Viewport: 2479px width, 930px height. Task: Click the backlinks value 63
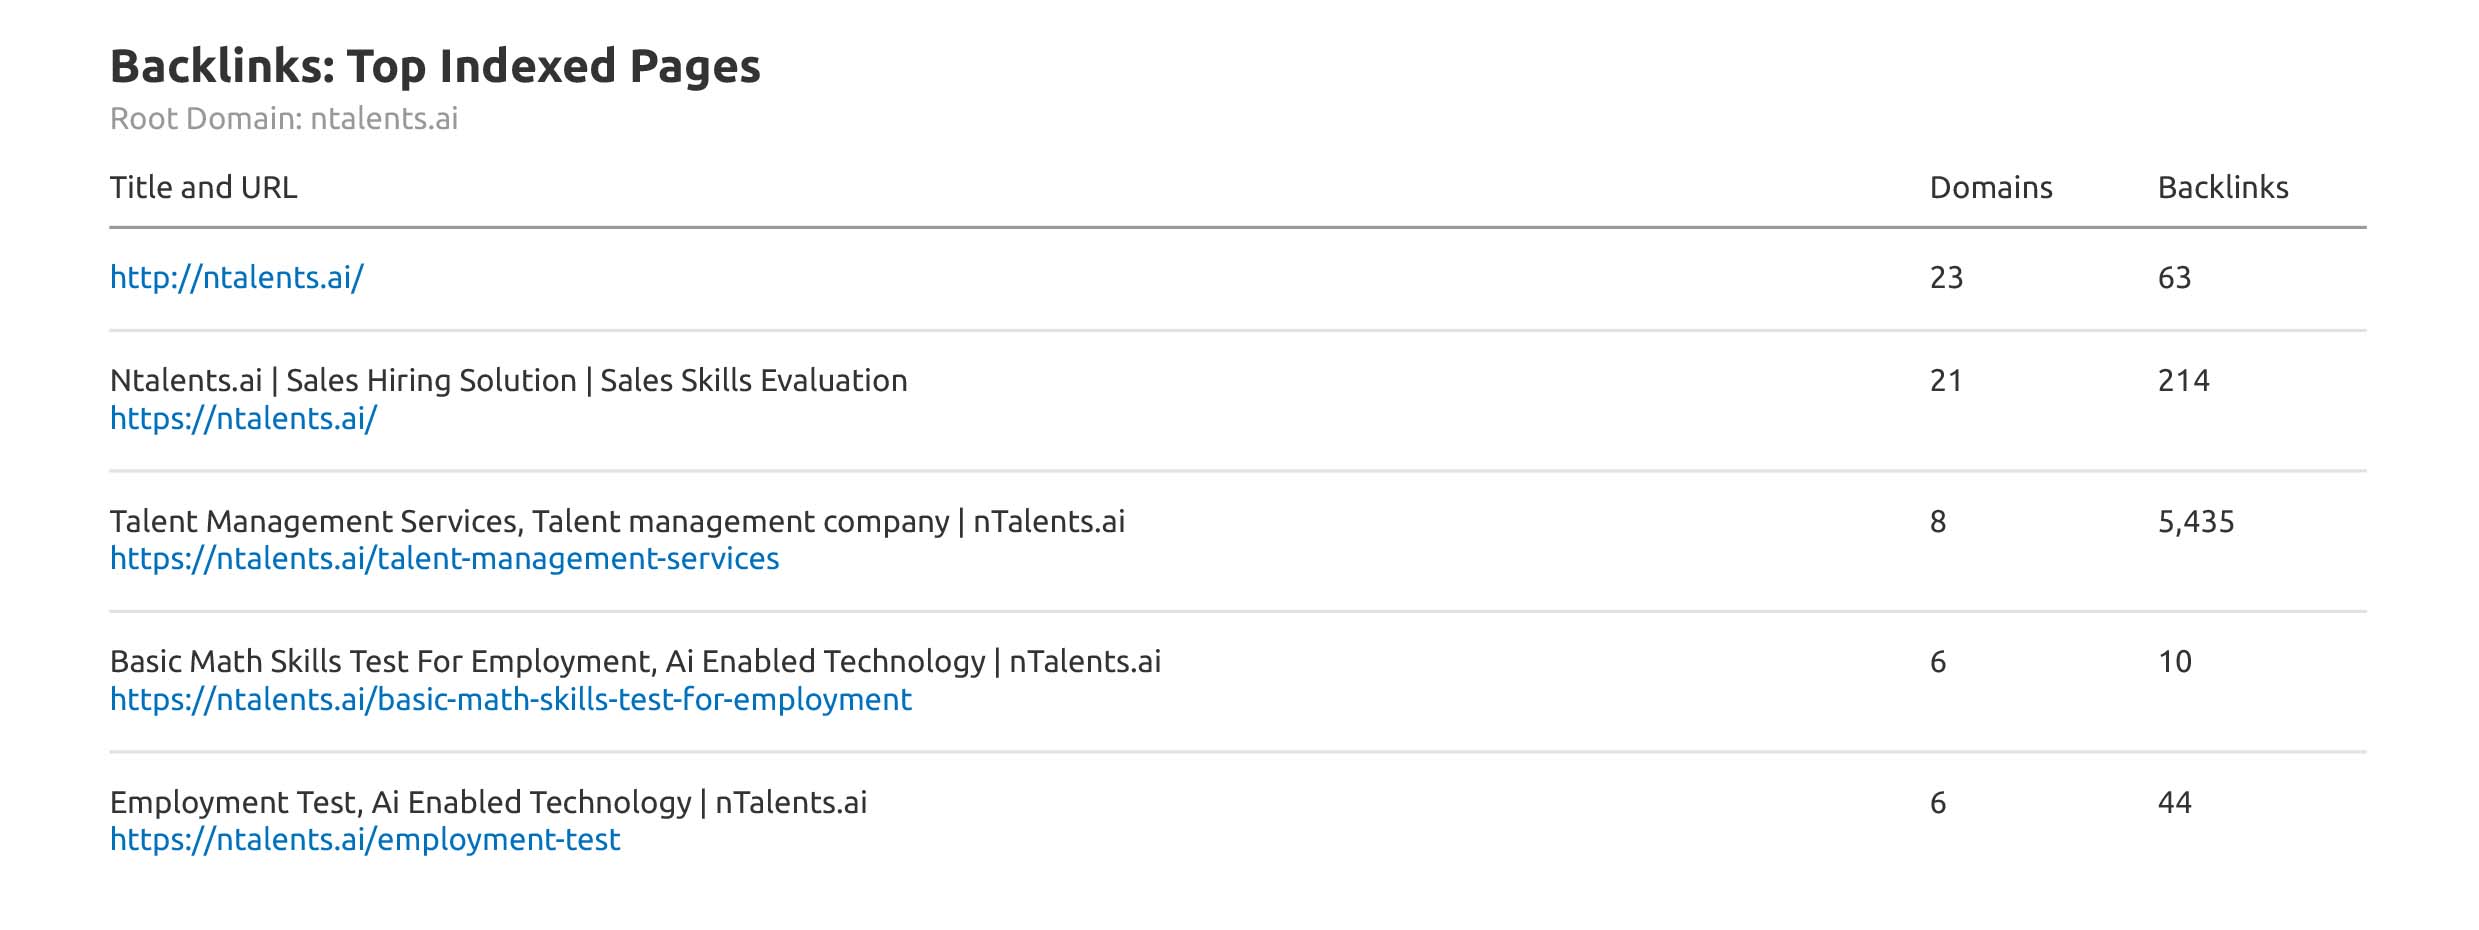pos(2174,277)
